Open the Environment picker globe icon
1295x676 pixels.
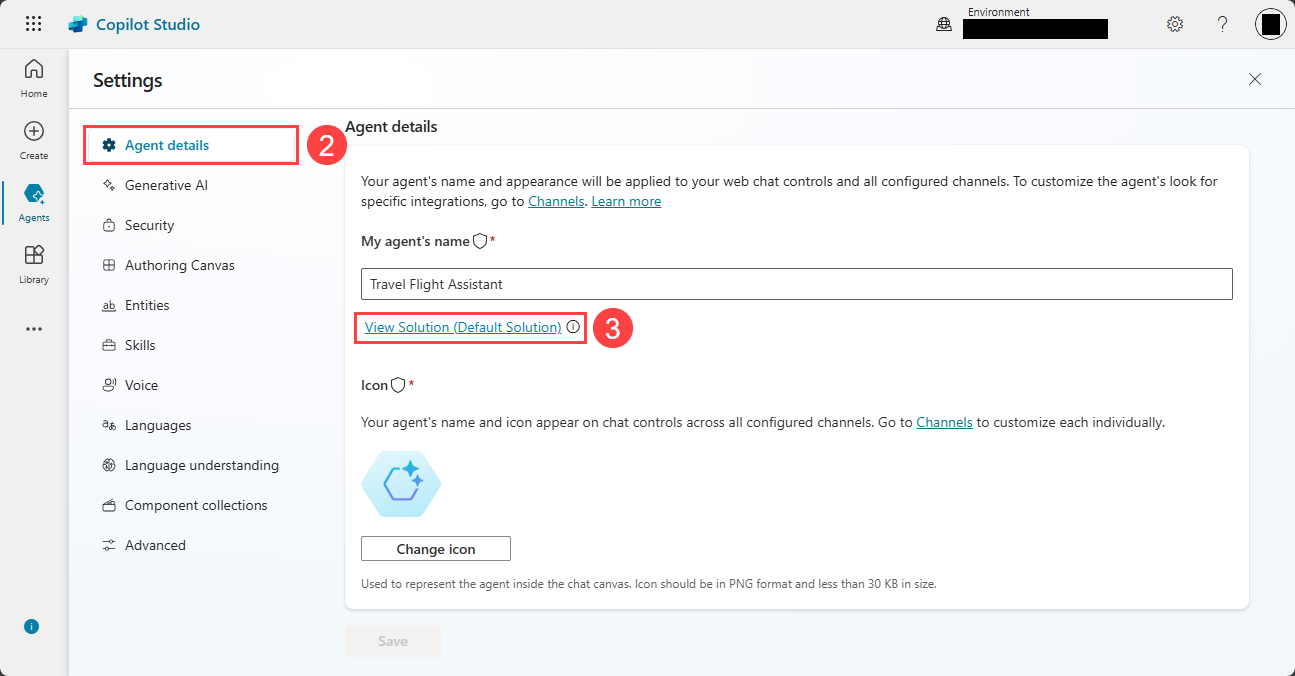(943, 25)
